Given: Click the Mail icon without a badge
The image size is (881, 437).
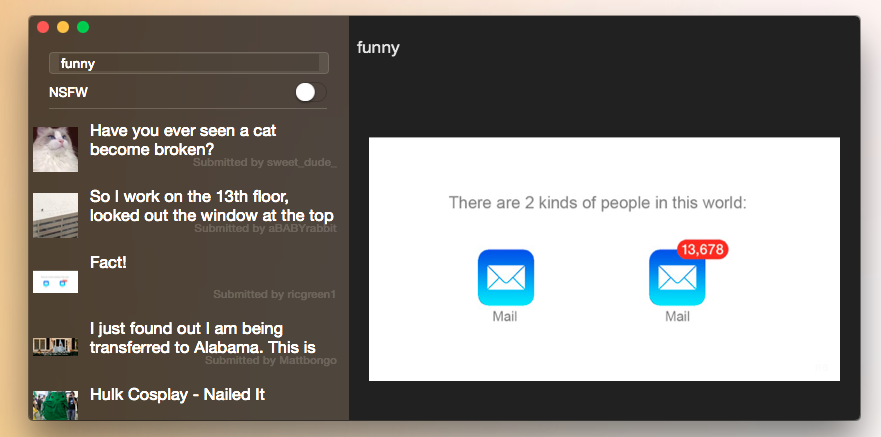Looking at the screenshot, I should coord(506,277).
